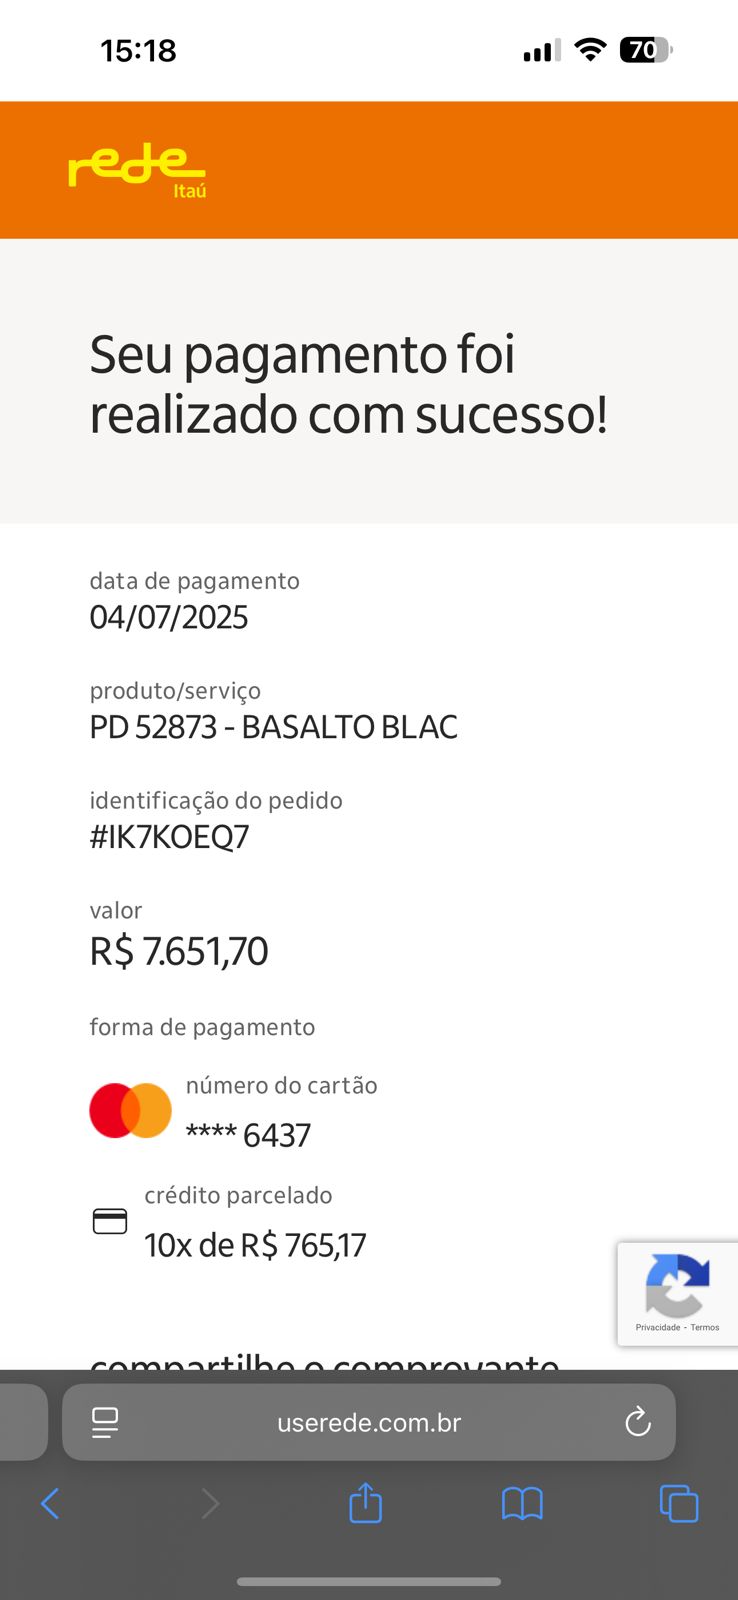Tap the Rede Itaú logo

(x=137, y=170)
